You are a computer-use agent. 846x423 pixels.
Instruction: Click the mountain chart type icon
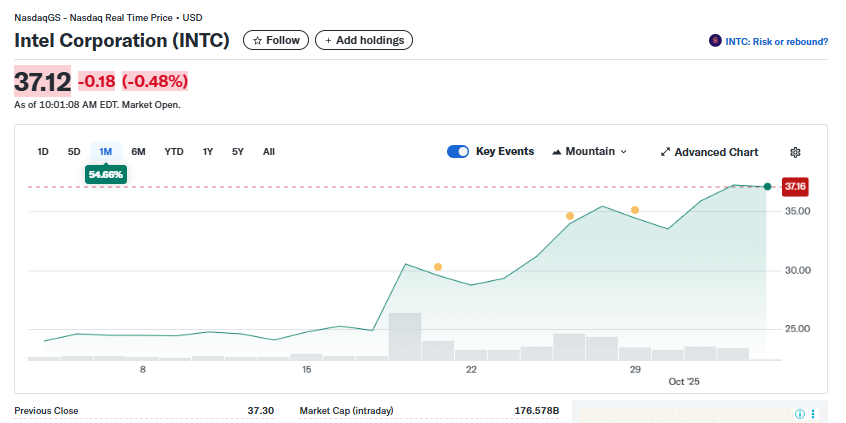(x=557, y=152)
